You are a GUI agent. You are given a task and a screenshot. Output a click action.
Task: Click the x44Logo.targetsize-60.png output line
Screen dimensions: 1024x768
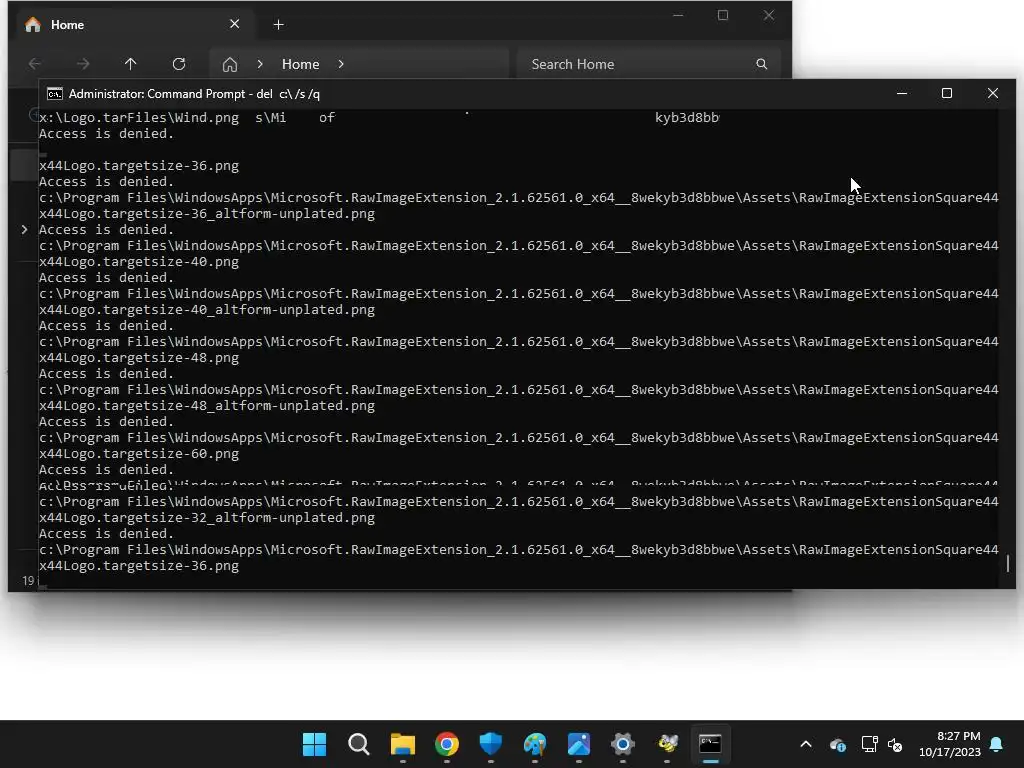pyautogui.click(x=139, y=454)
